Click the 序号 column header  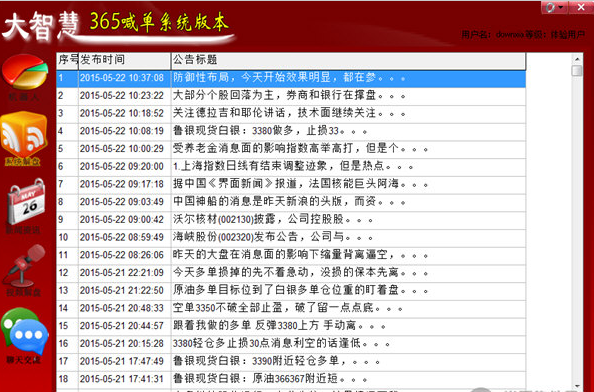pos(67,60)
